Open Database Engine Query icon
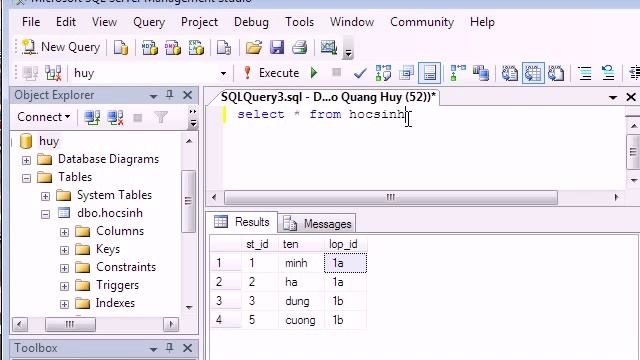This screenshot has width=640, height=360. pos(121,47)
